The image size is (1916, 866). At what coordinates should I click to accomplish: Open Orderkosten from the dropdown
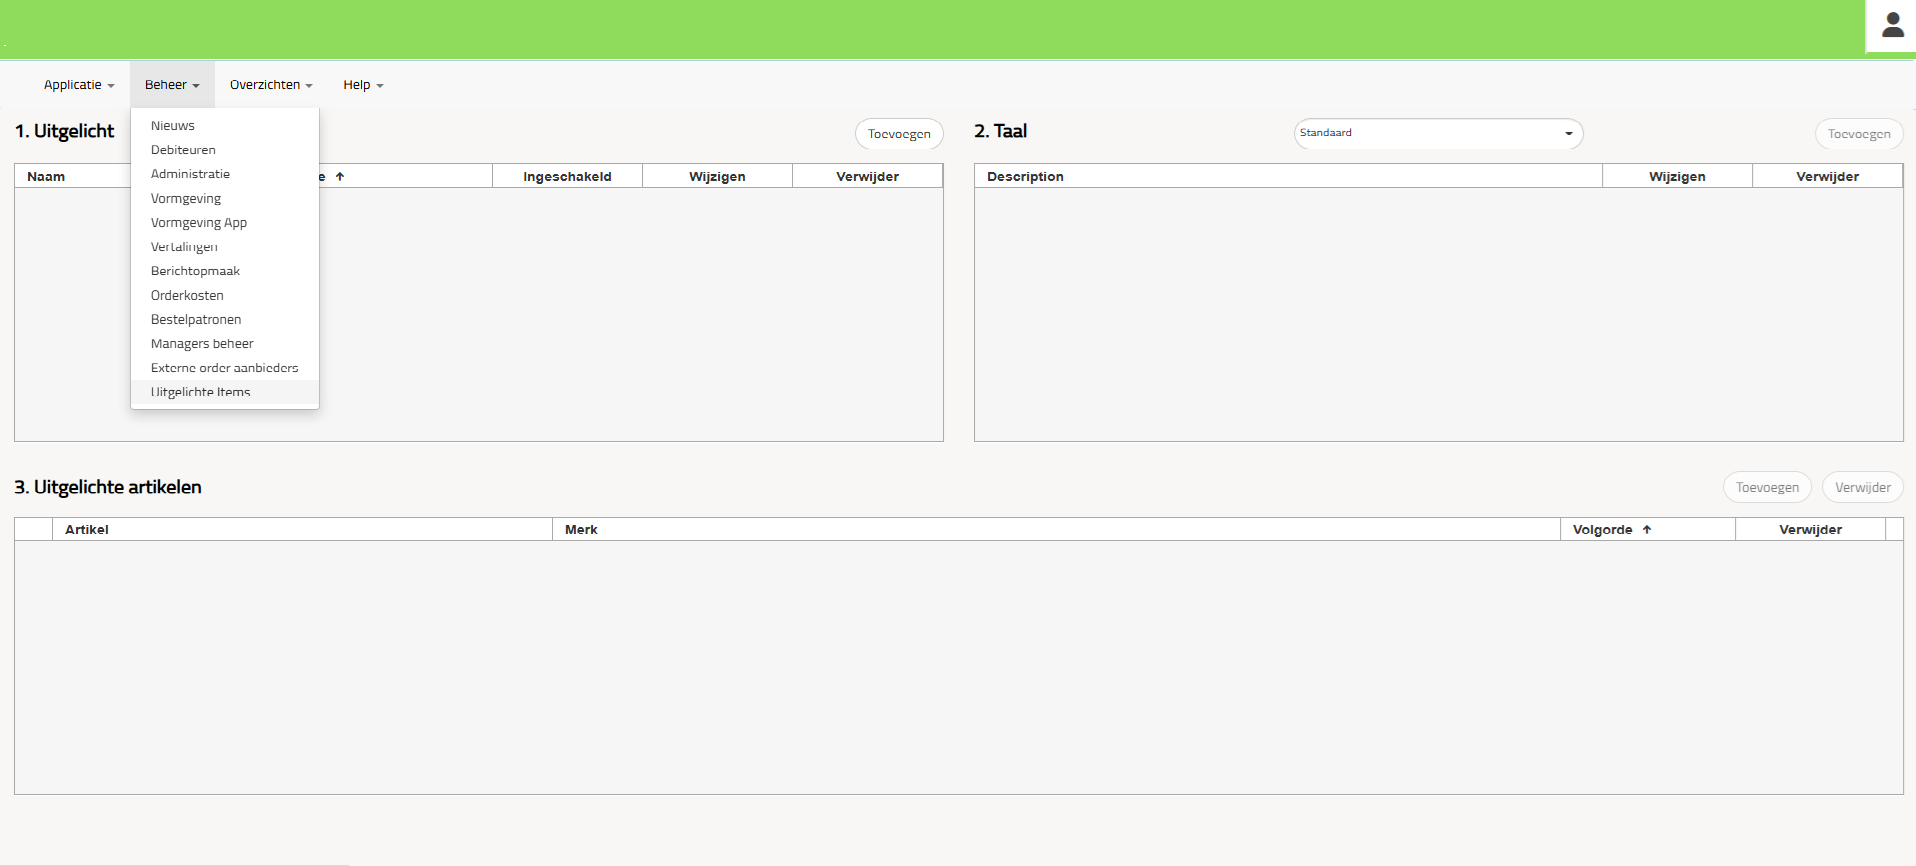187,296
